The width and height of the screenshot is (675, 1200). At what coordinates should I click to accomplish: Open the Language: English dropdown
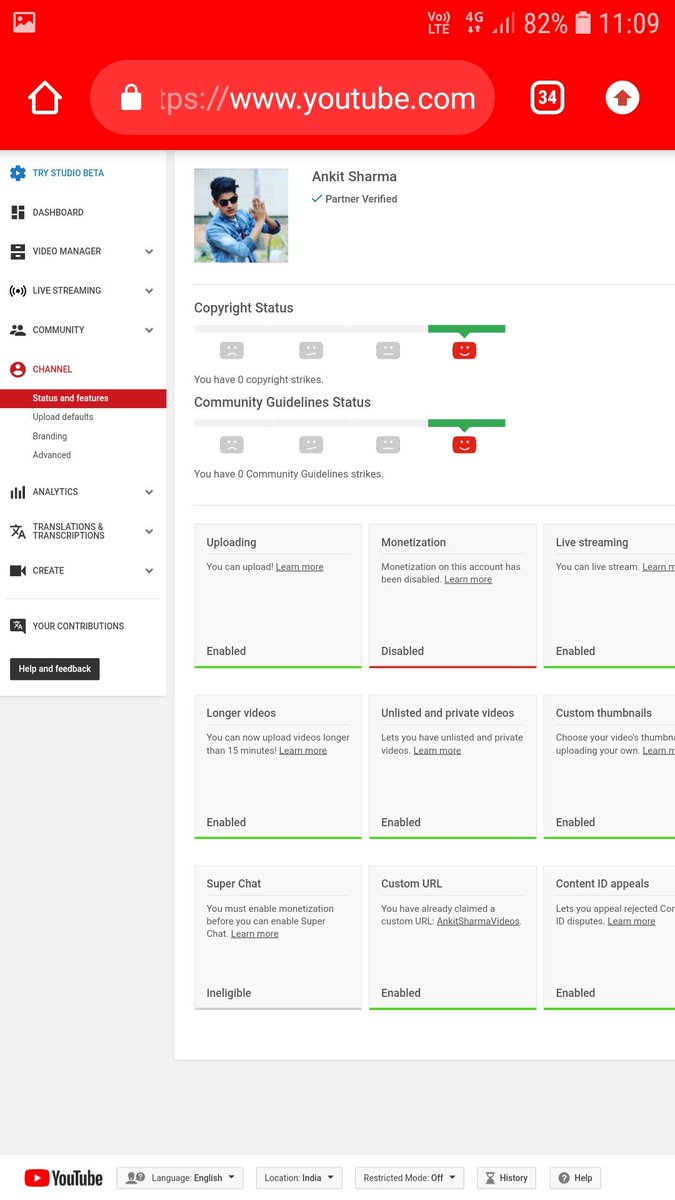180,1178
